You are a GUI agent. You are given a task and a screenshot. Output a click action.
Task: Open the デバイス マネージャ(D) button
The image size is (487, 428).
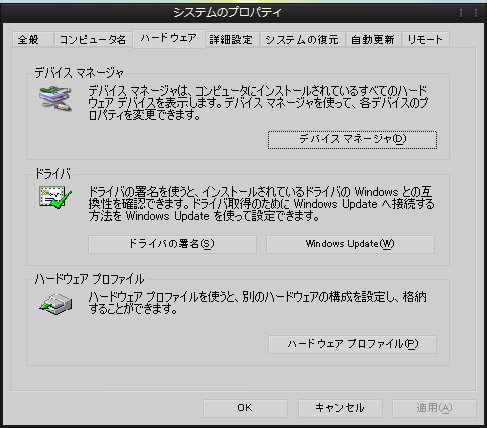coord(352,140)
